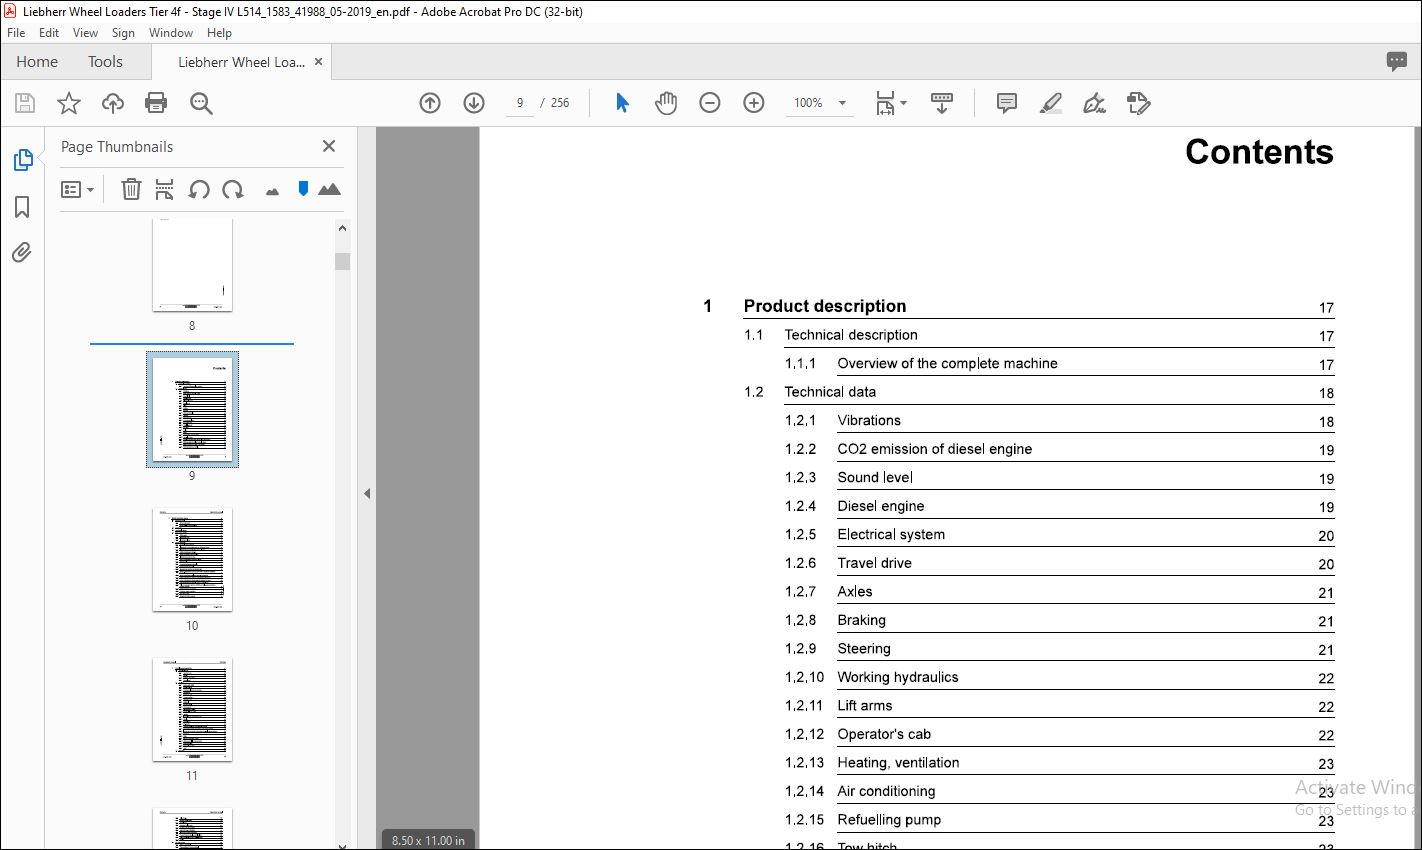The image size is (1422, 850).
Task: Close the Liebherr Wheel Loaders document tab
Action: click(x=319, y=62)
